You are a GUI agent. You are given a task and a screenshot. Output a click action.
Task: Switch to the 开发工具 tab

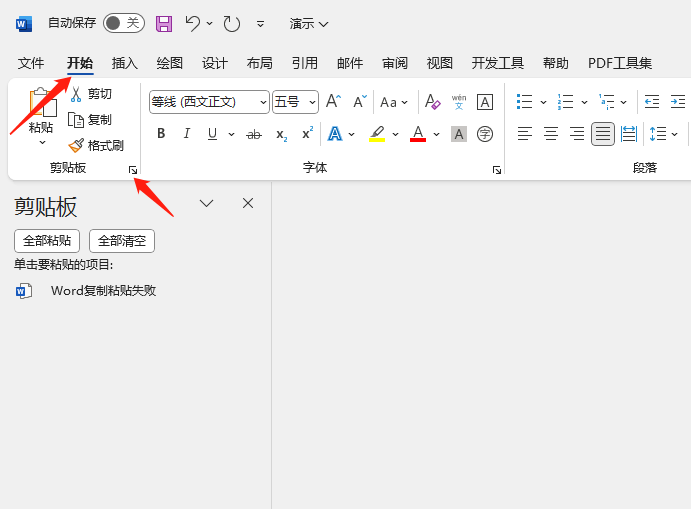[498, 63]
